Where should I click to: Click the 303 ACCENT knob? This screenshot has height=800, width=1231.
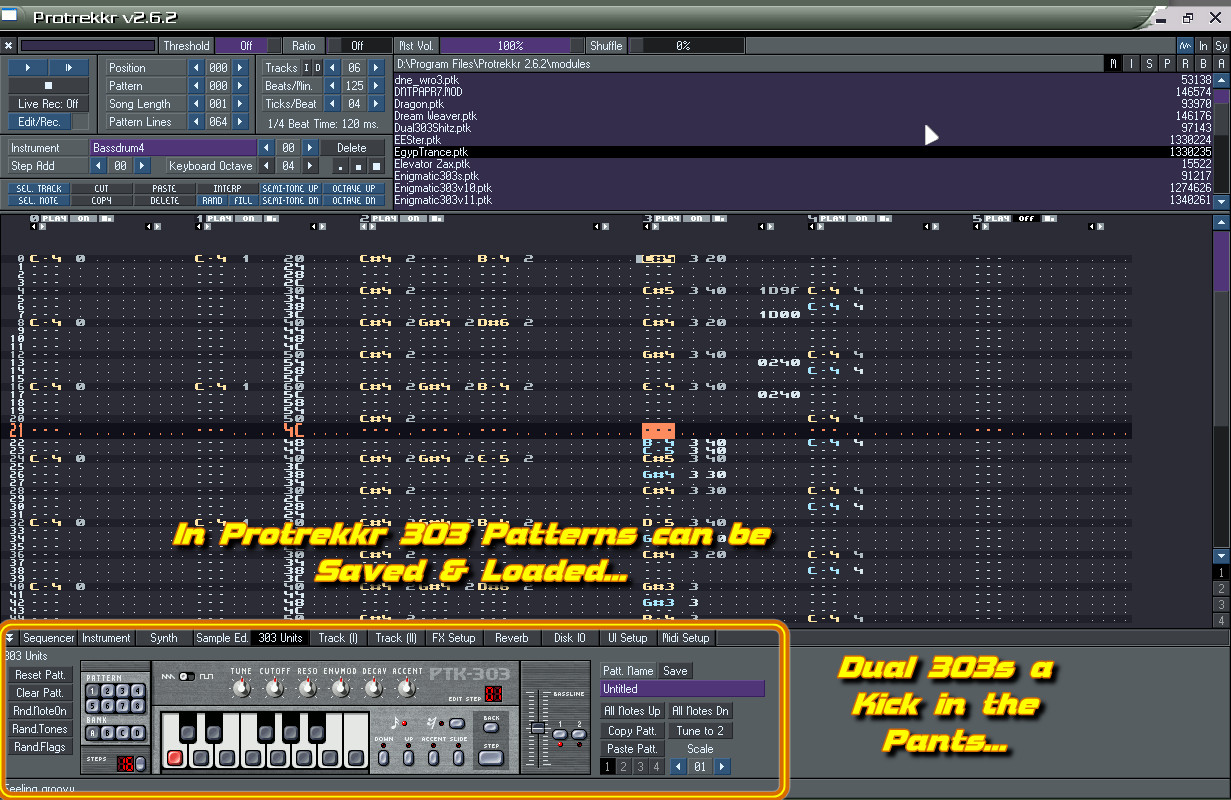pyautogui.click(x=406, y=689)
